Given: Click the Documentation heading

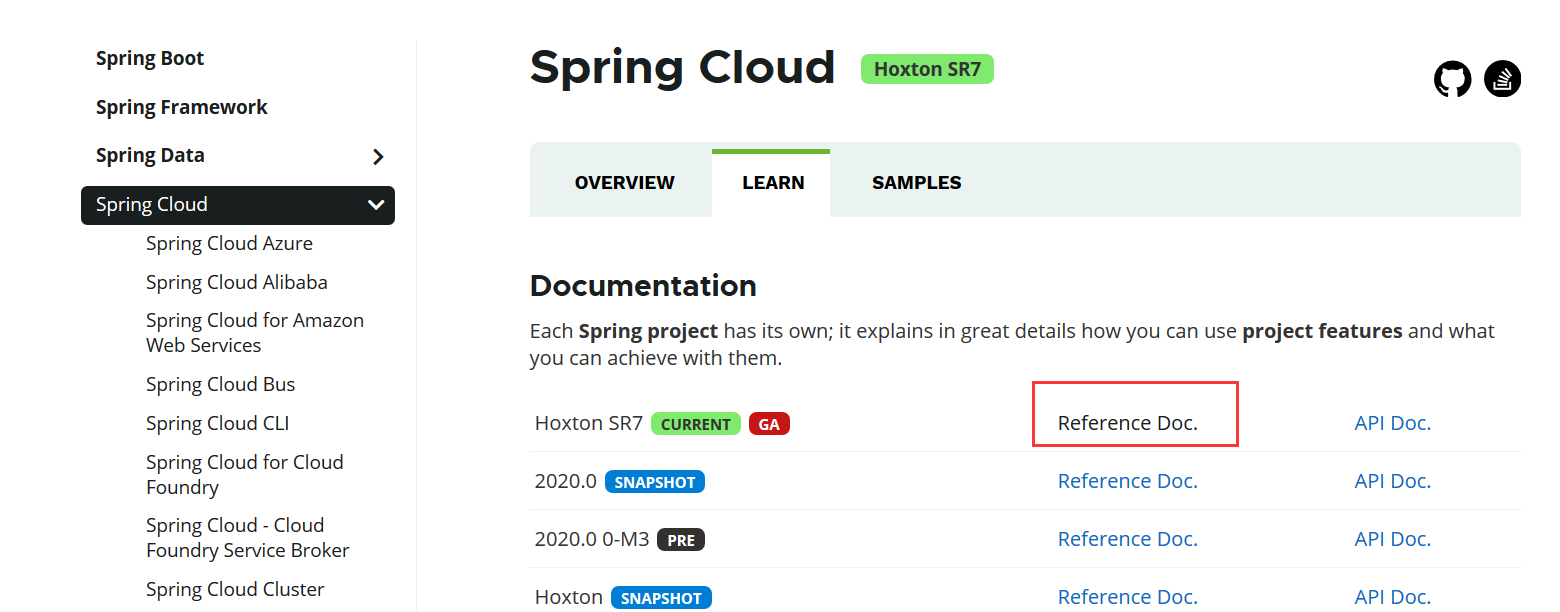Looking at the screenshot, I should (x=643, y=286).
